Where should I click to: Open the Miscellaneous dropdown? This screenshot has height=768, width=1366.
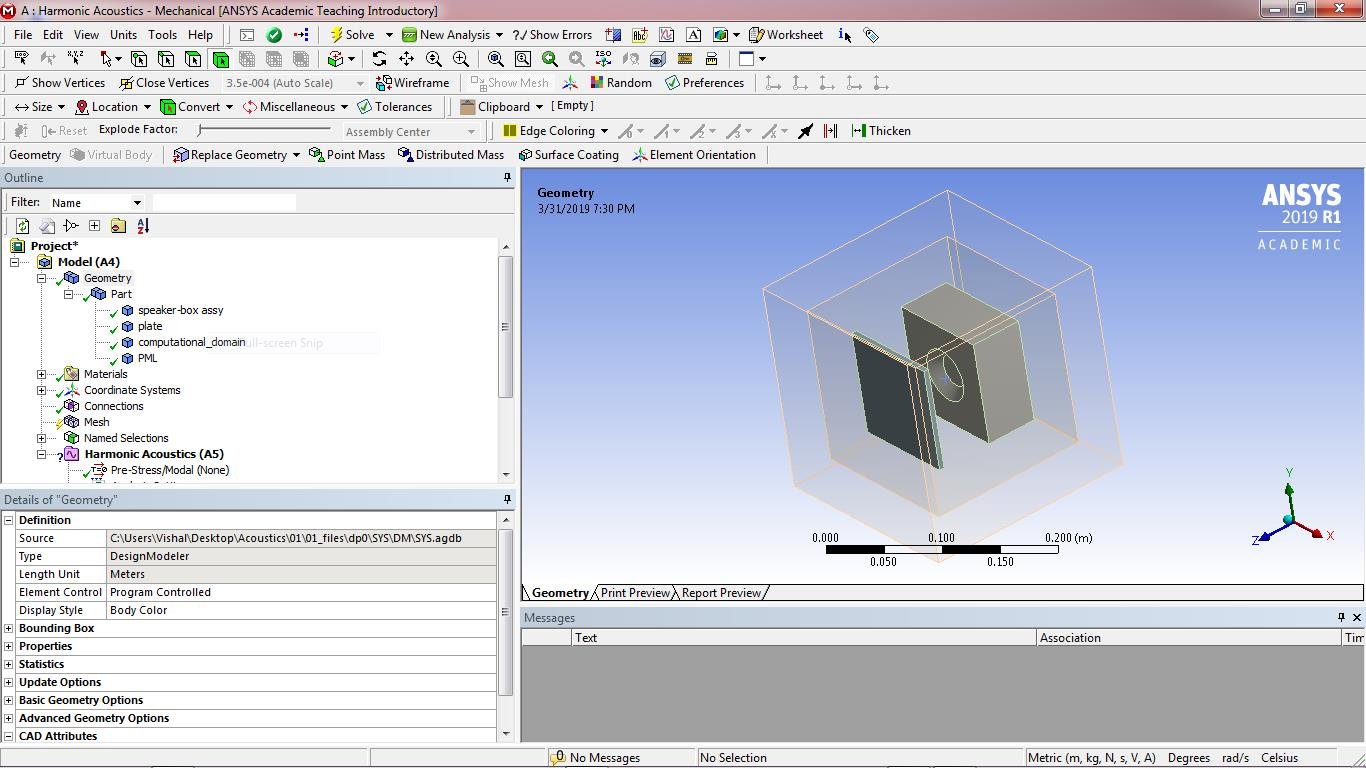344,107
